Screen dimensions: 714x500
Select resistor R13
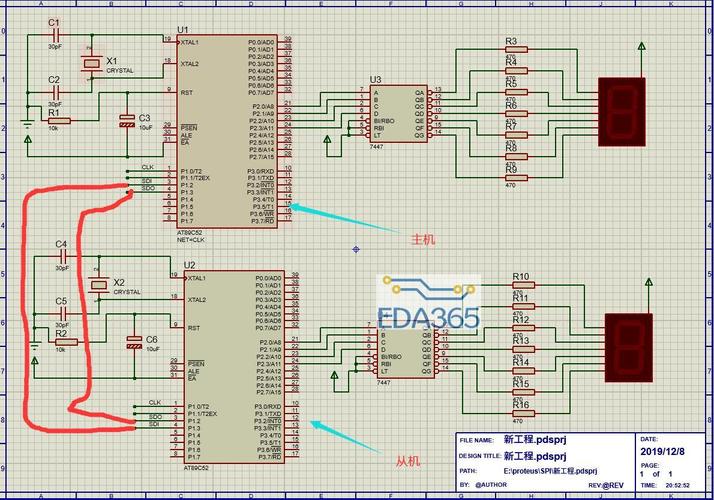(524, 349)
